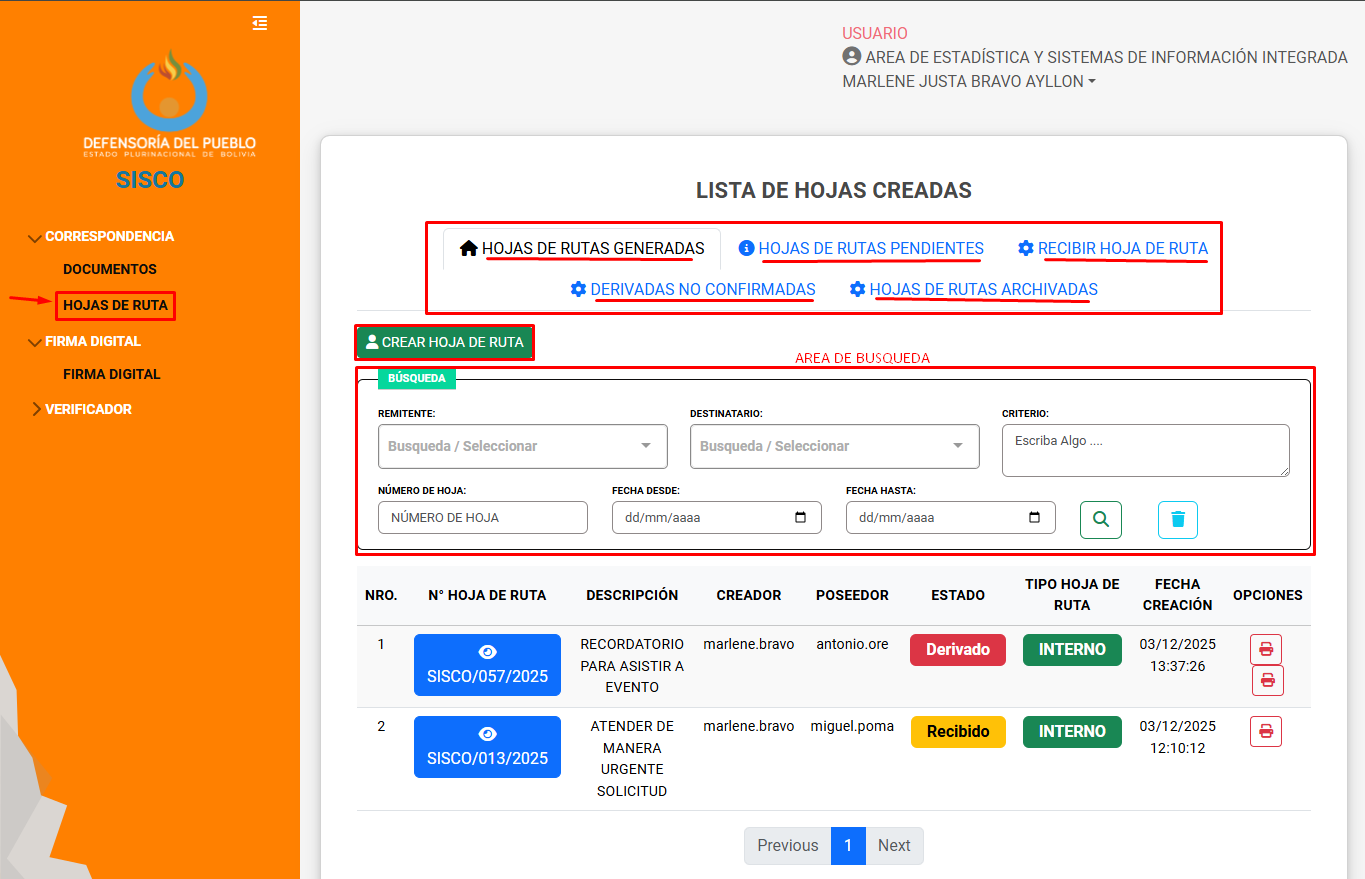Click the Next pagination button

pos(893,845)
